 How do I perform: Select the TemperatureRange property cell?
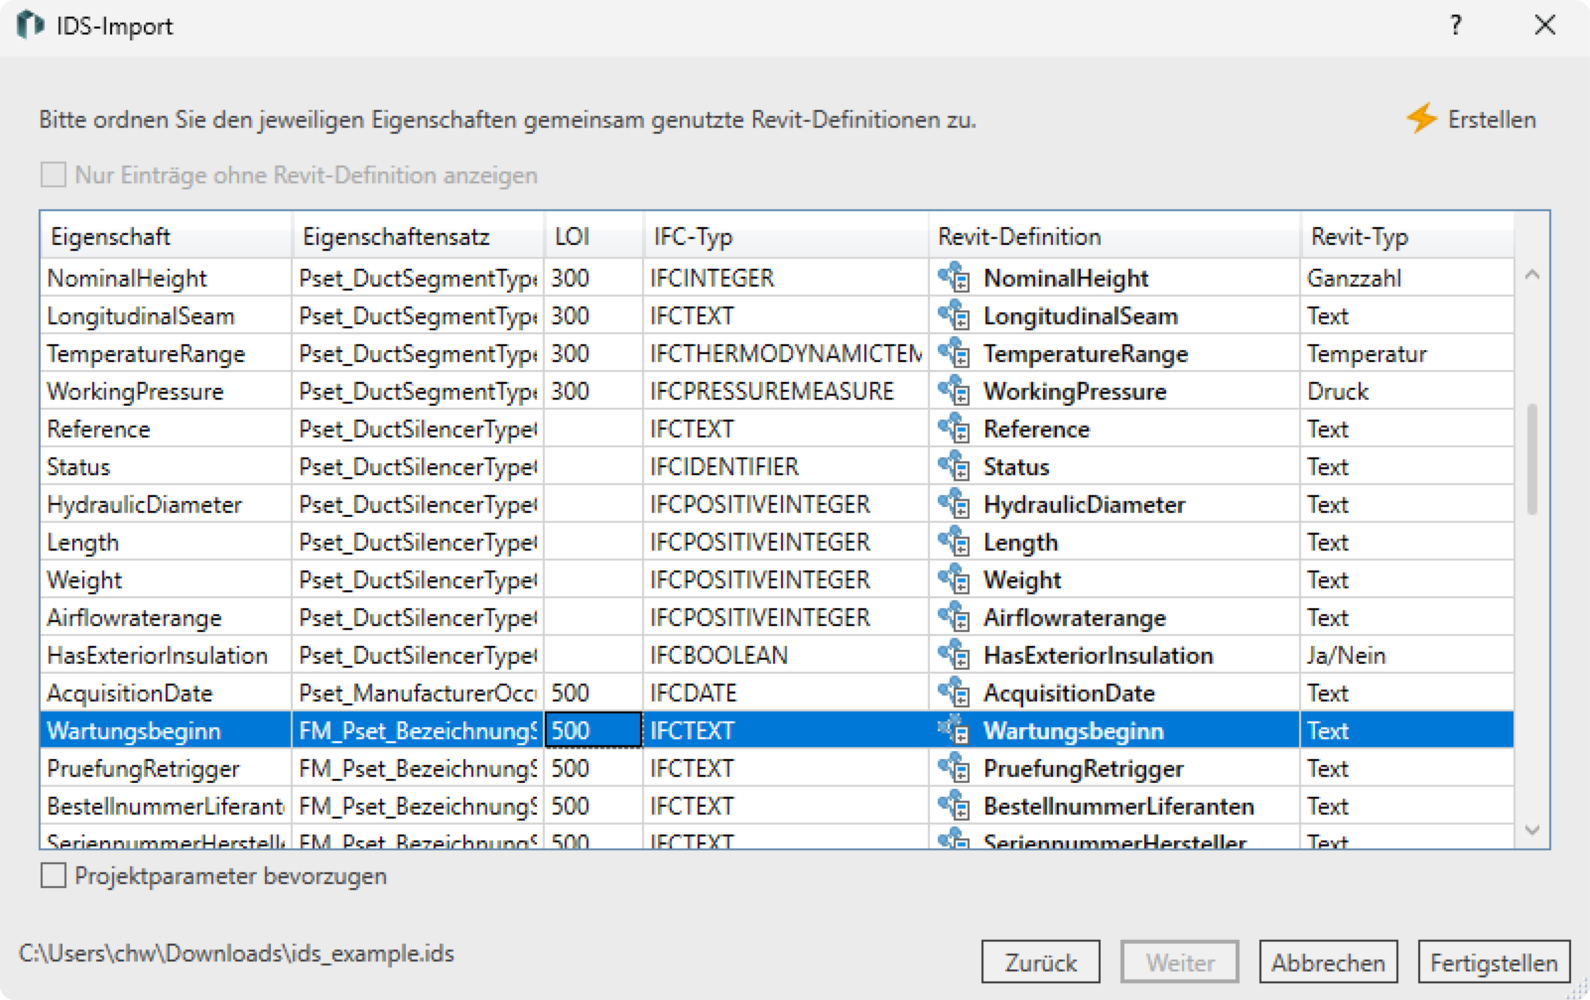tap(166, 353)
